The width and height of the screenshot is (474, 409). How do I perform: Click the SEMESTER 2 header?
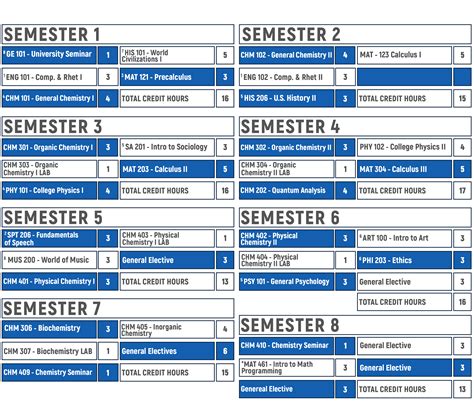[x=355, y=34]
